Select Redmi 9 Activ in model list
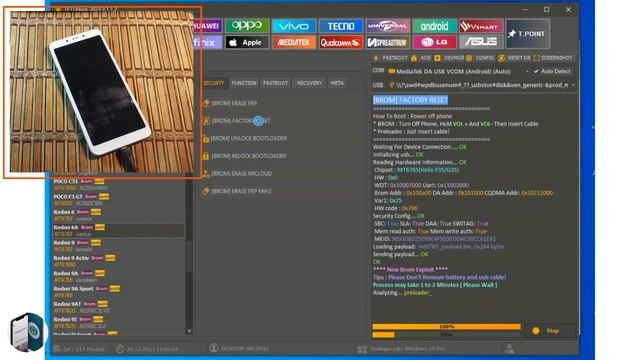 pos(118,261)
